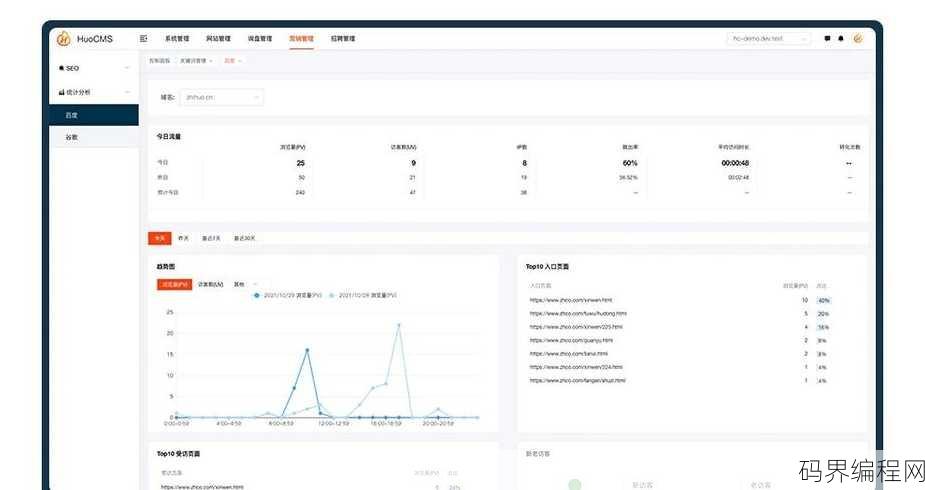Click today's bounce rate 60%
925x490 pixels.
click(630, 163)
